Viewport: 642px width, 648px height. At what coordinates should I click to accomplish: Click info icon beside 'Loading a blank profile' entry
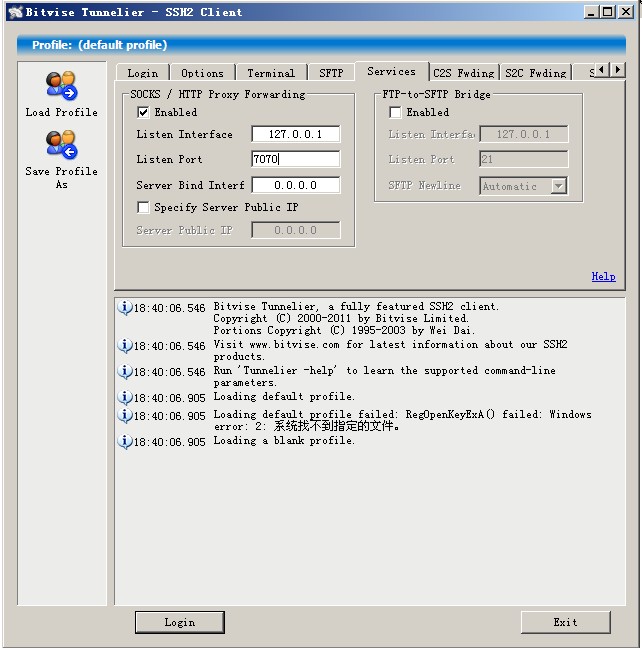tap(124, 441)
